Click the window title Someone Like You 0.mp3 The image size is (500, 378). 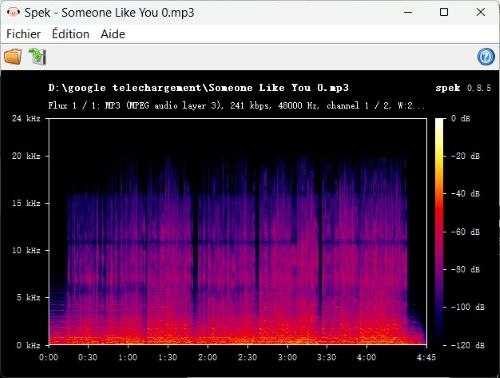coord(128,13)
